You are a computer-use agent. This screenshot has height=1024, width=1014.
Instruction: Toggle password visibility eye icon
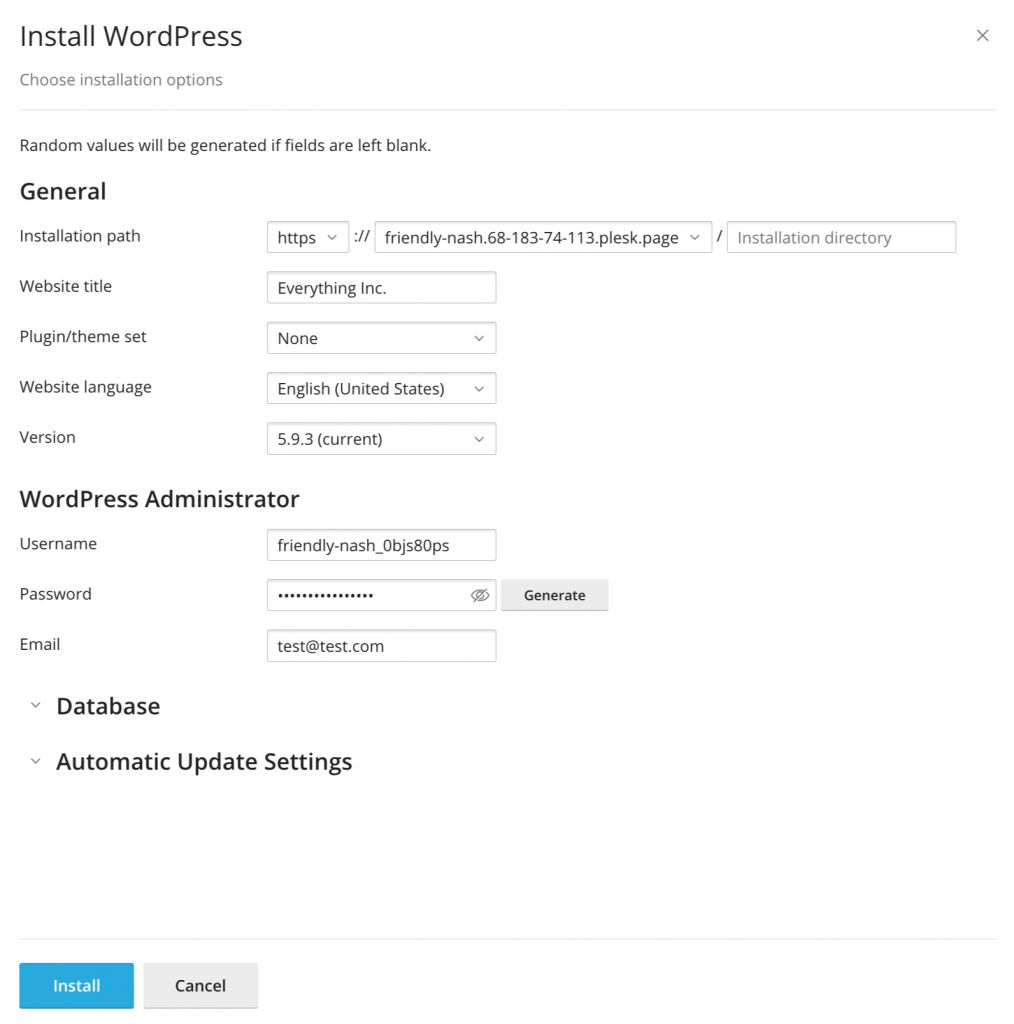[x=479, y=595]
